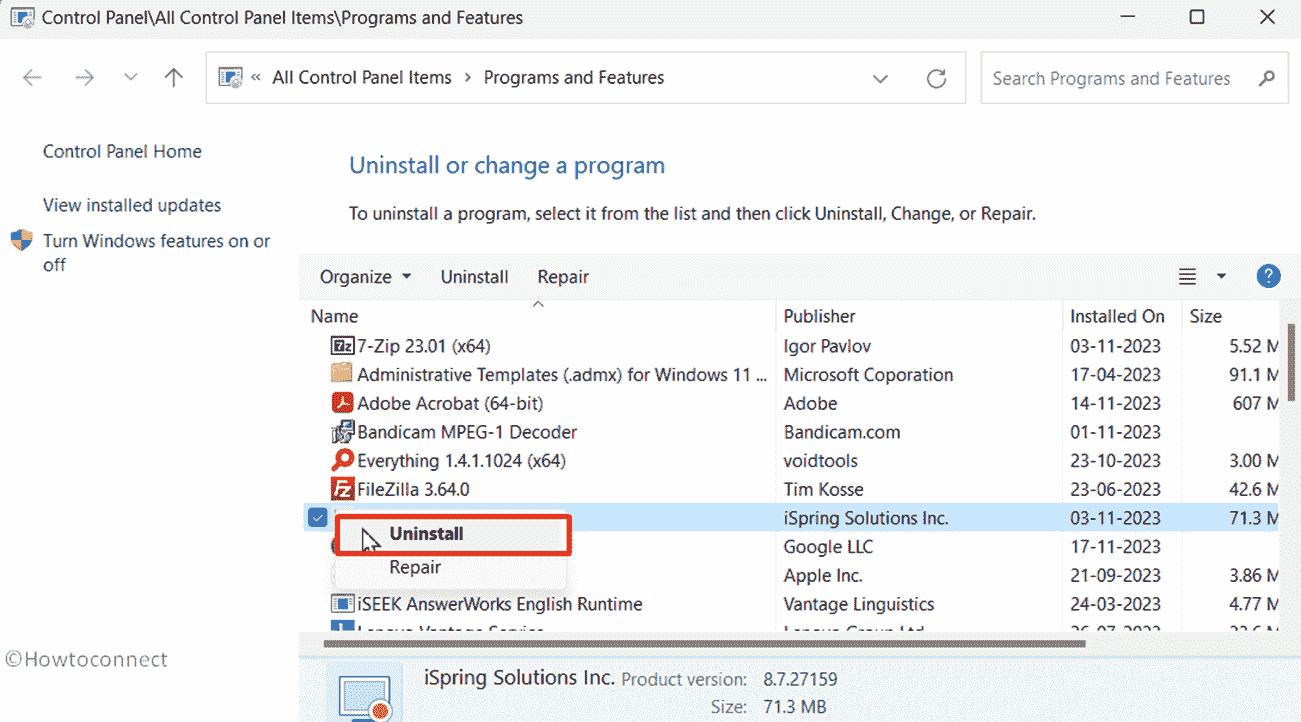Open Control Panel Home link
Screen dimensions: 1301x722
click(122, 152)
